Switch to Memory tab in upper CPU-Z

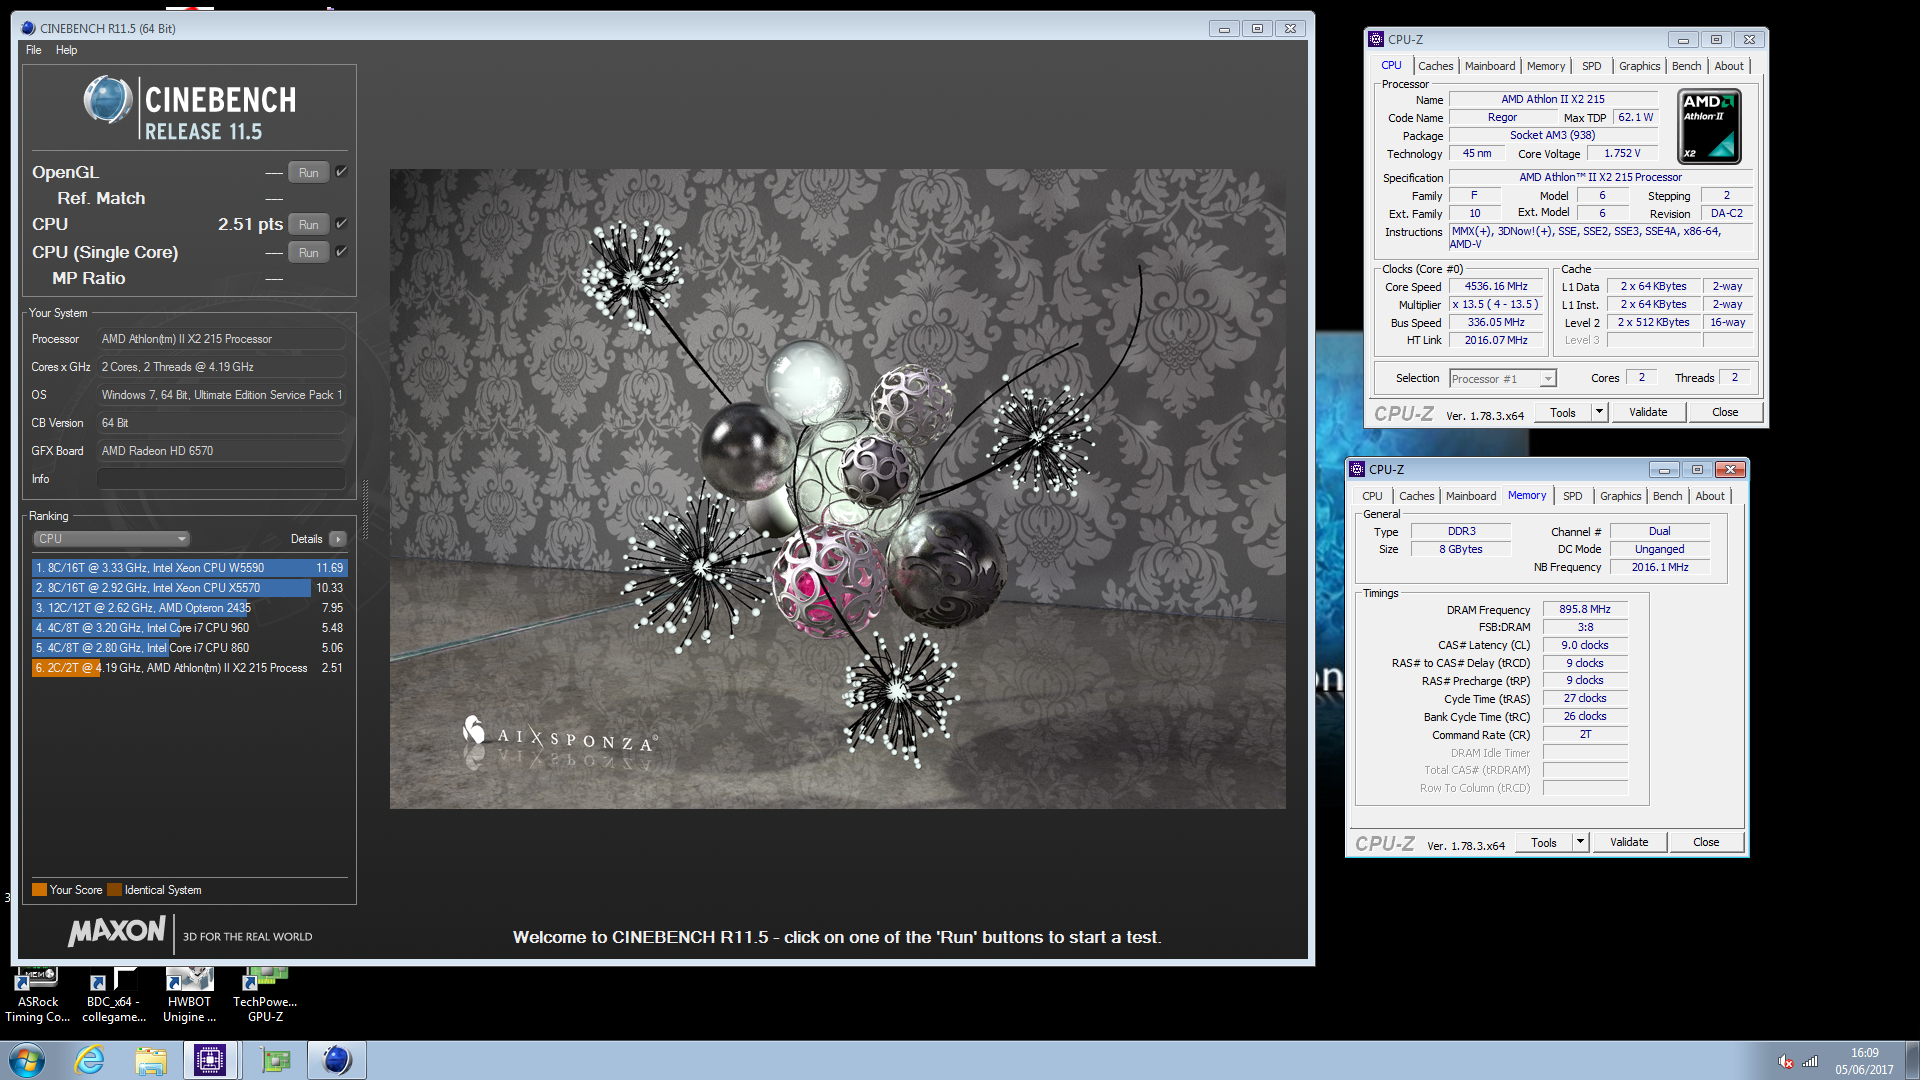pyautogui.click(x=1546, y=66)
